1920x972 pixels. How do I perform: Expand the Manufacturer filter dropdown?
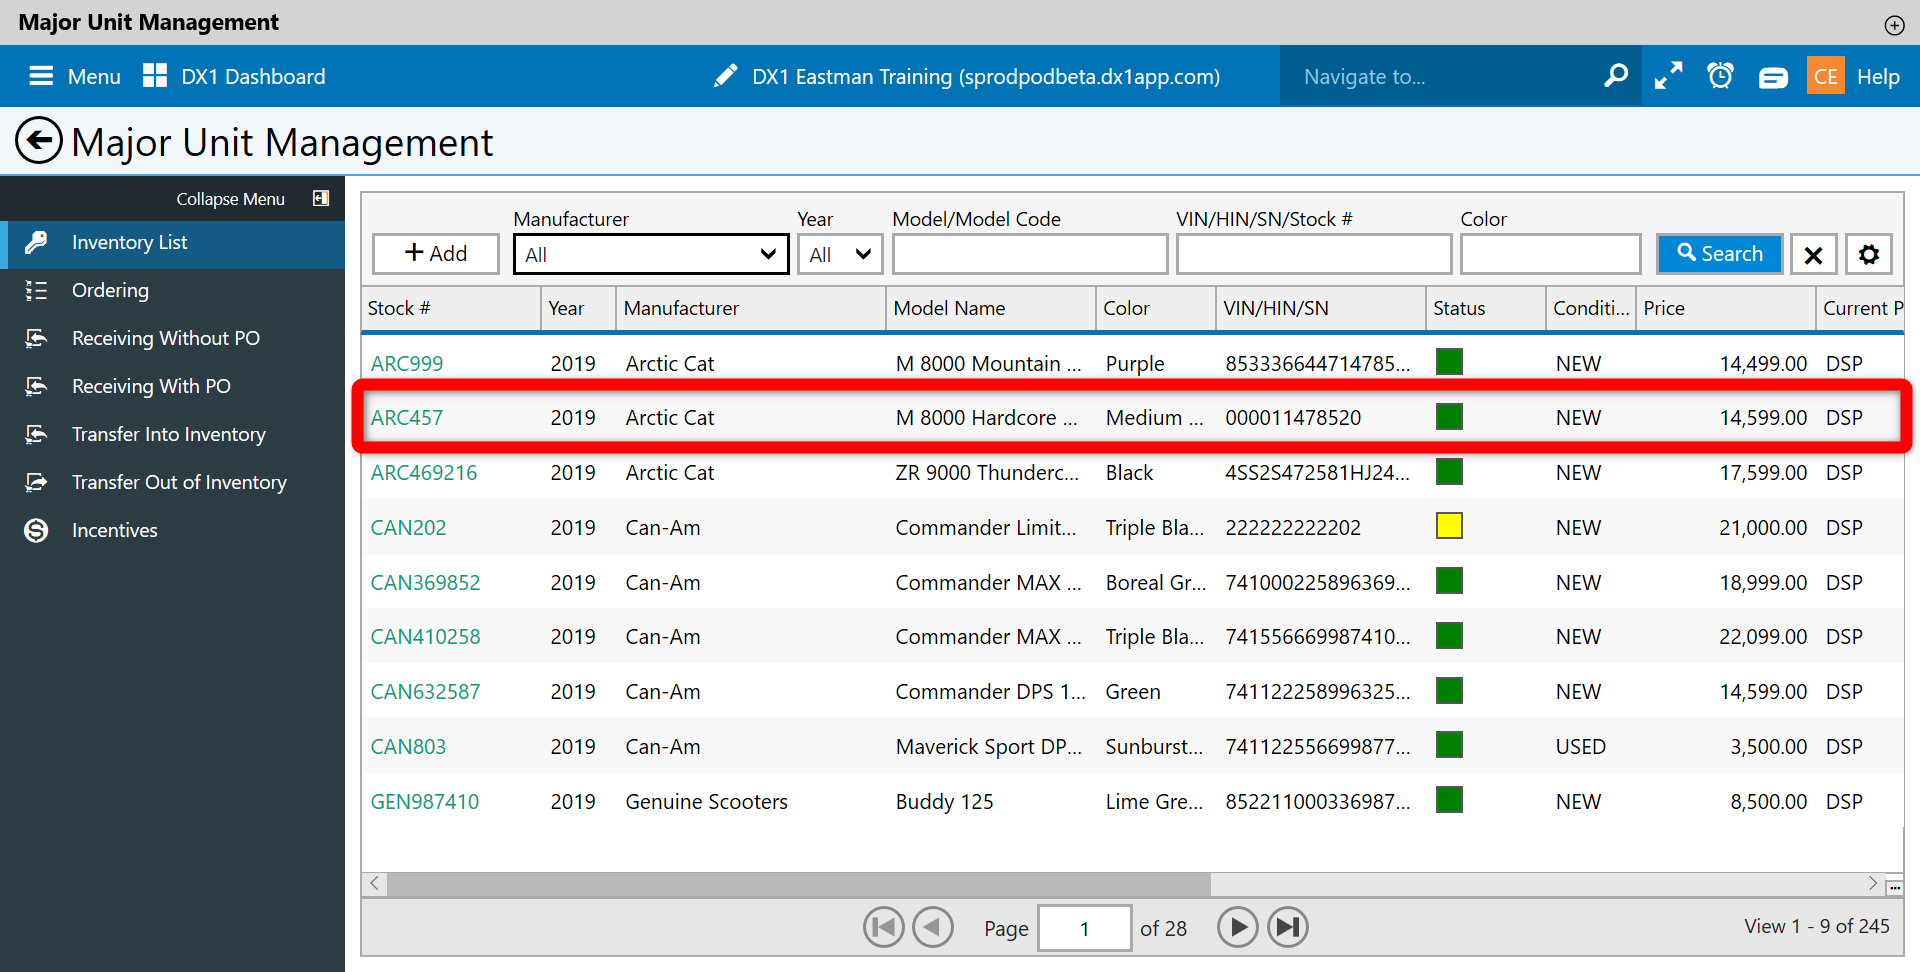[651, 254]
